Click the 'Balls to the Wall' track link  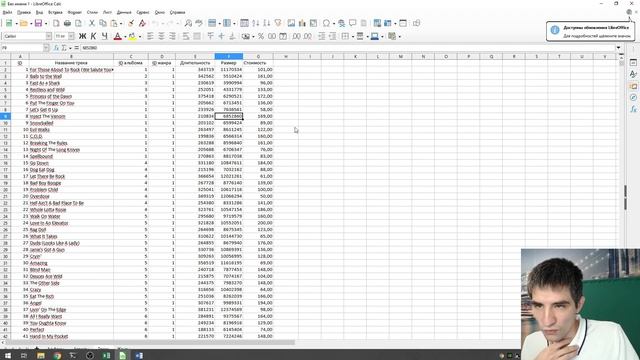point(46,76)
